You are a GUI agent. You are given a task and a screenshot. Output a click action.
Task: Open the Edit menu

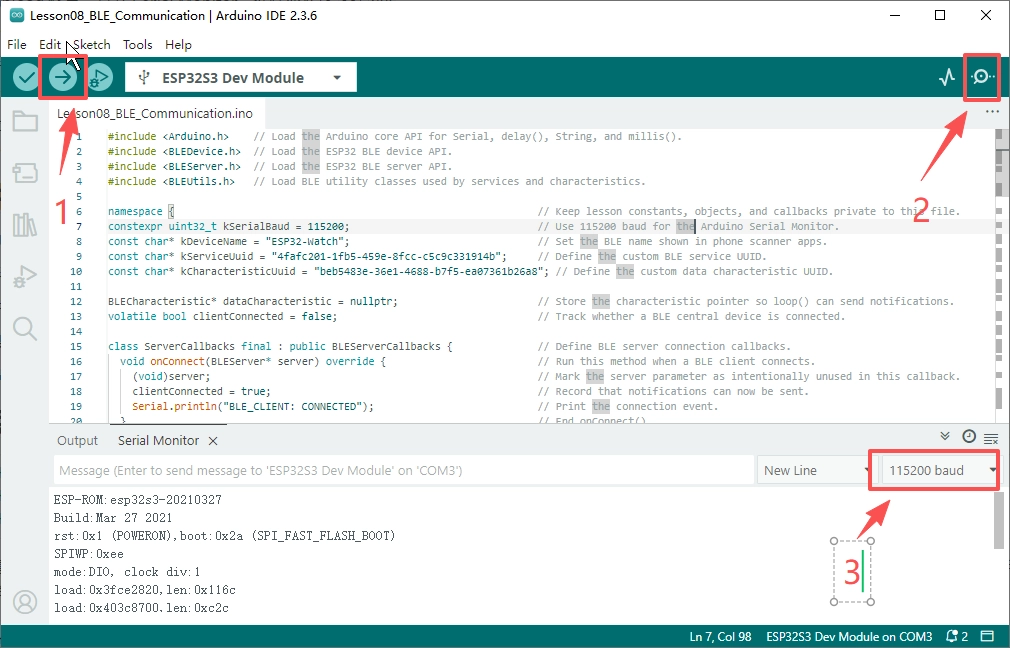click(x=50, y=44)
